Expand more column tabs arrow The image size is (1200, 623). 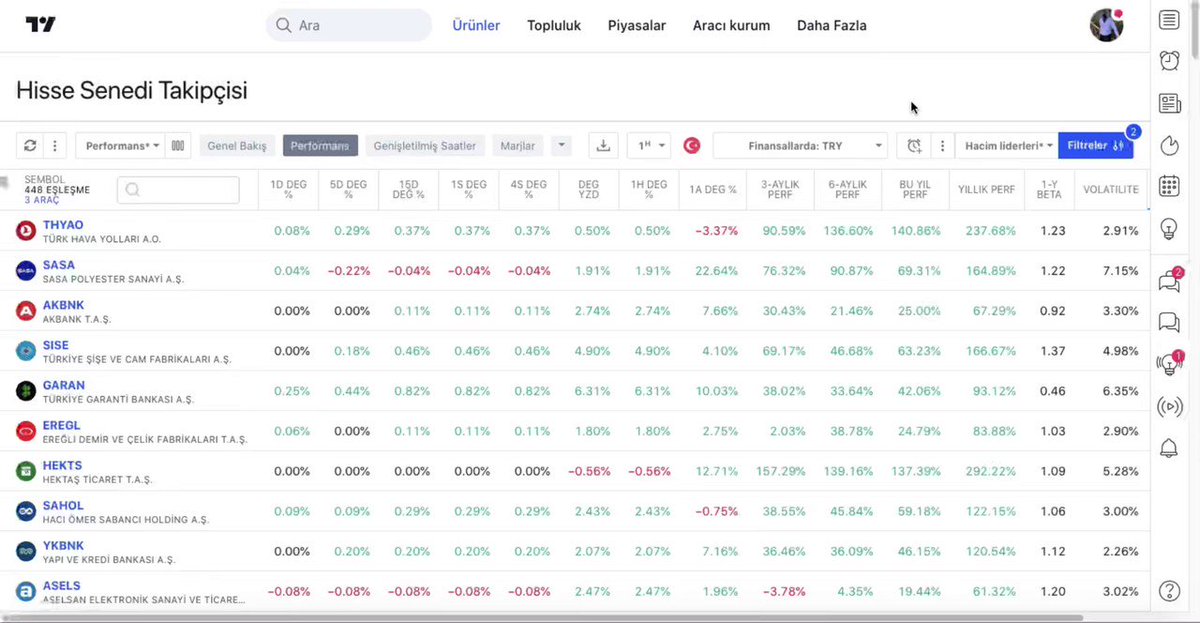562,146
